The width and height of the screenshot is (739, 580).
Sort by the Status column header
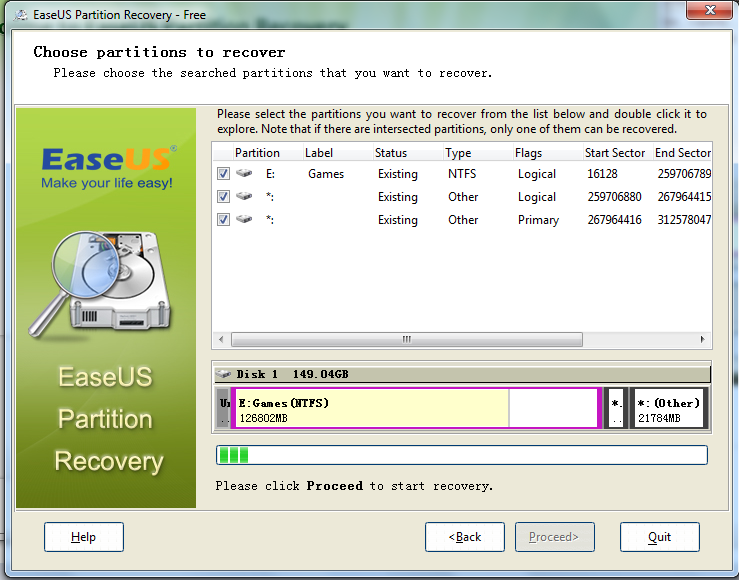point(408,153)
